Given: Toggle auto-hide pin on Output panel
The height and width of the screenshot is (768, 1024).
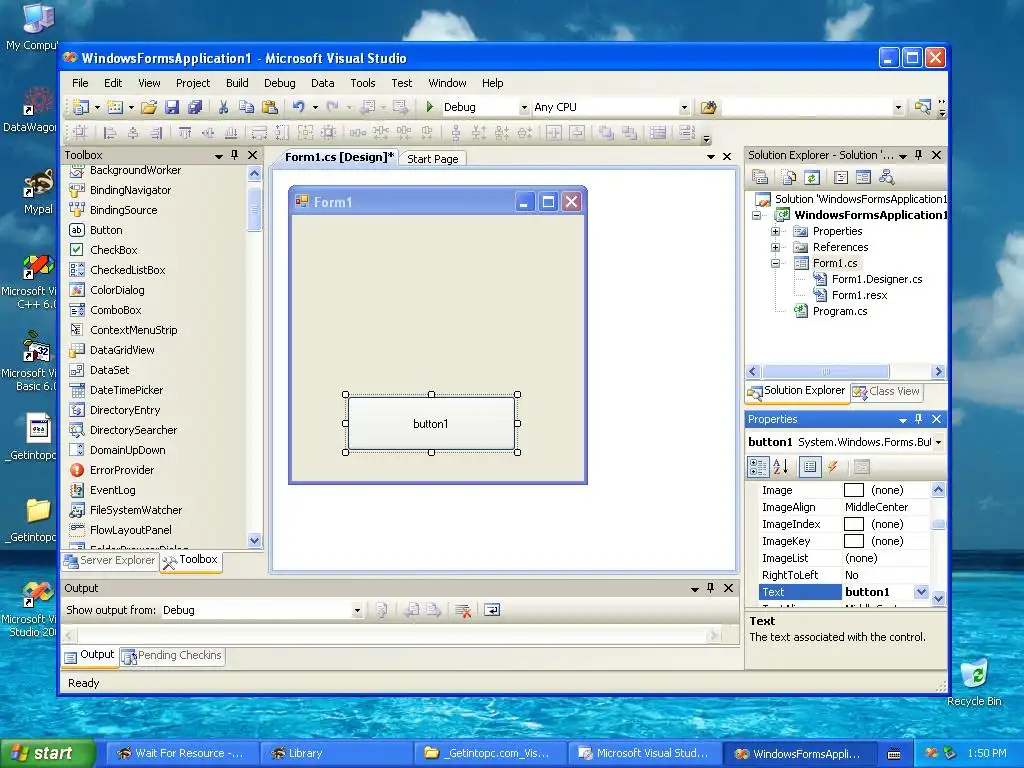Looking at the screenshot, I should pos(711,588).
